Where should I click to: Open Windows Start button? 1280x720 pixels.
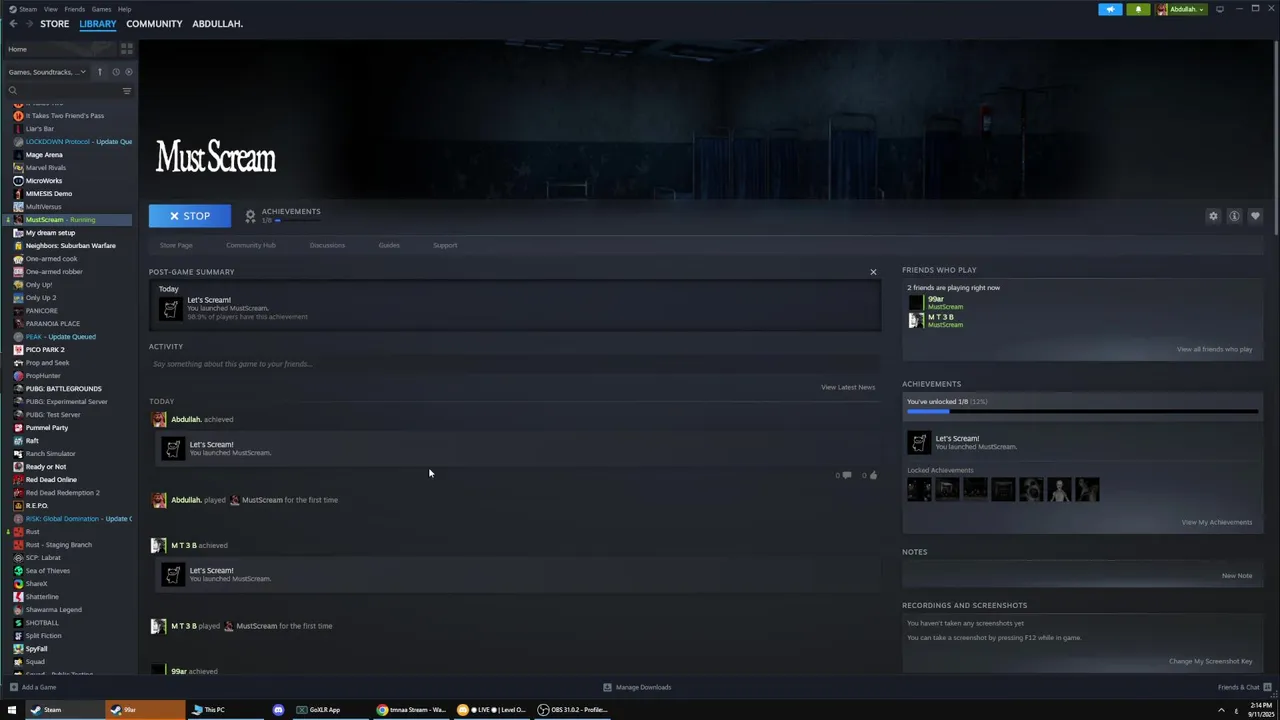pos(11,710)
